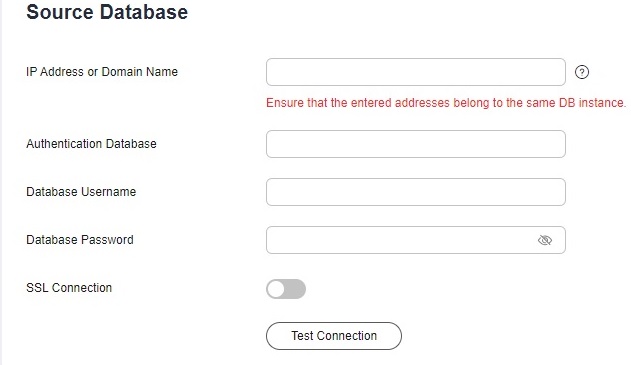The width and height of the screenshot is (631, 365).
Task: Click the word 'Database' in the page heading
Action: coord(144,12)
